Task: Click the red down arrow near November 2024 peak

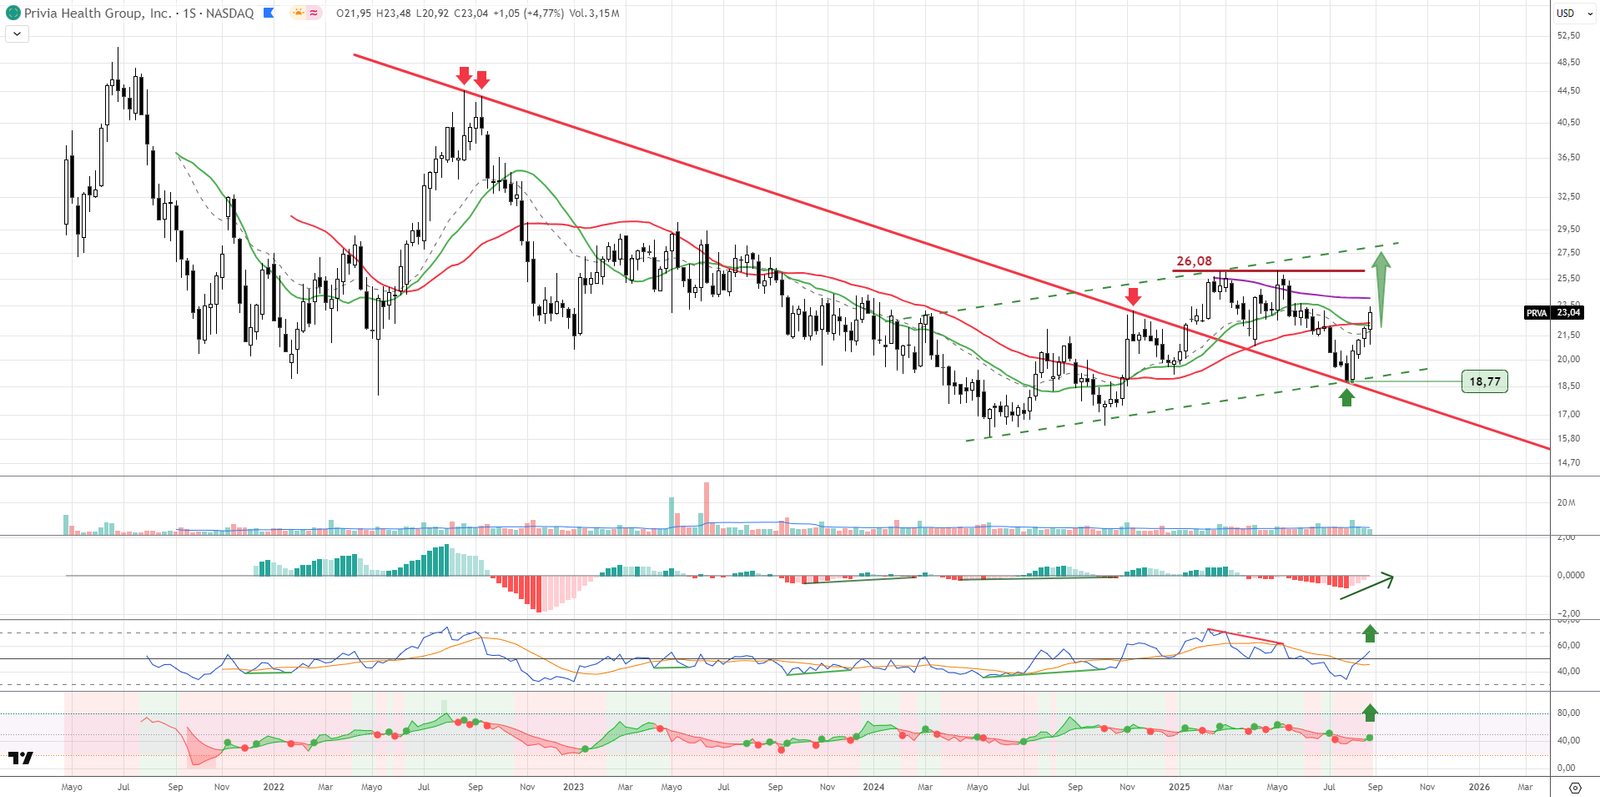Action: [1132, 296]
